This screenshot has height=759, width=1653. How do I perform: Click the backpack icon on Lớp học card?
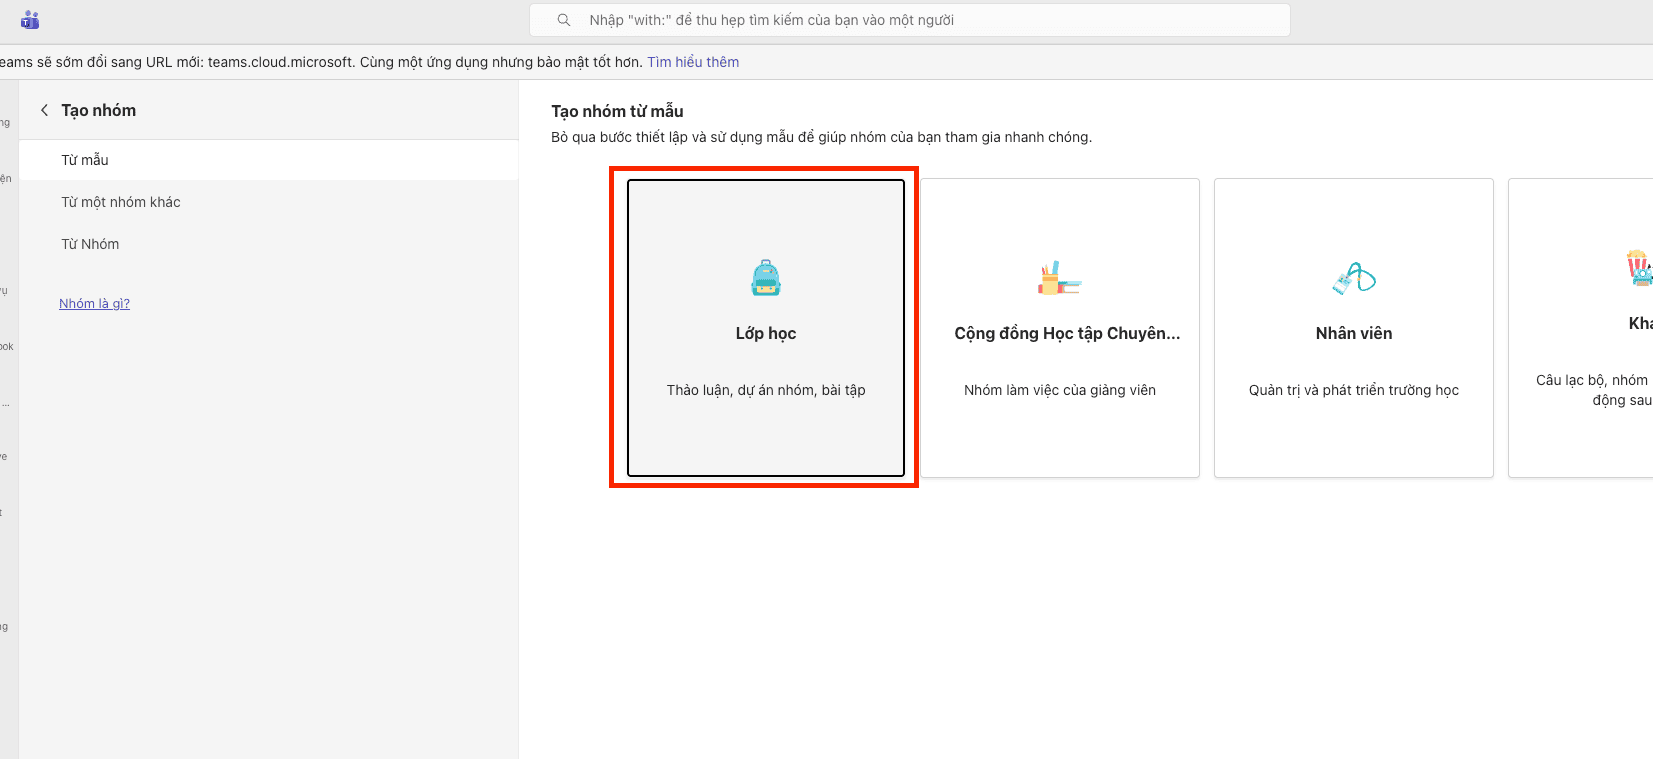click(766, 278)
